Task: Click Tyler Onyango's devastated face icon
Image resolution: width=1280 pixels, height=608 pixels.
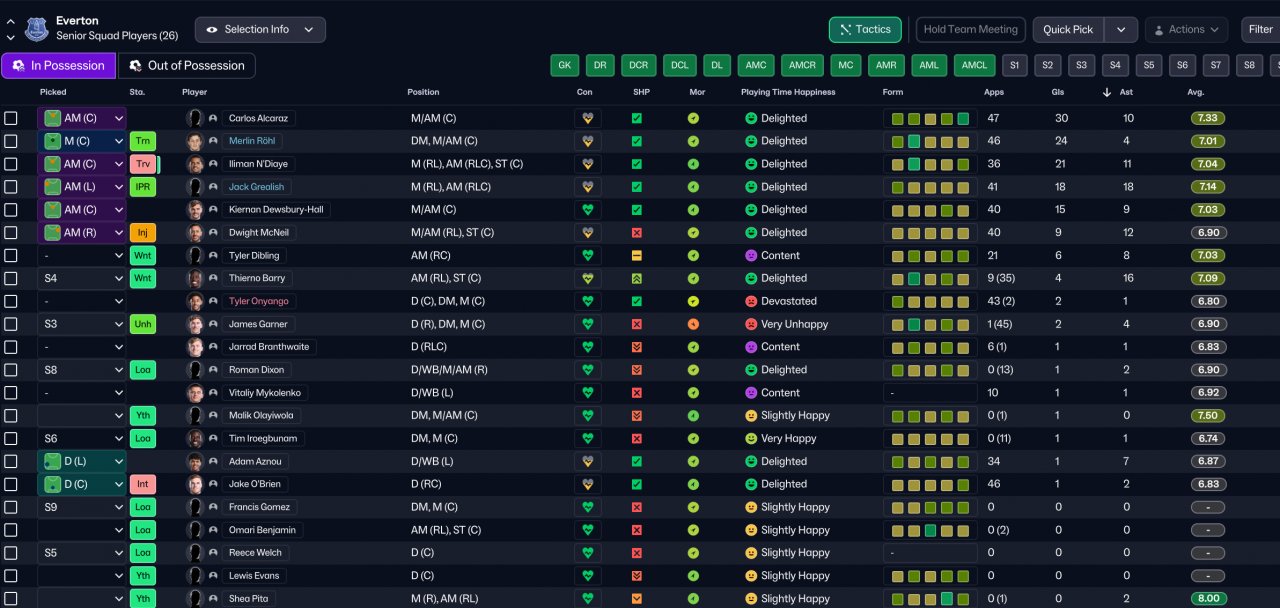Action: click(751, 301)
